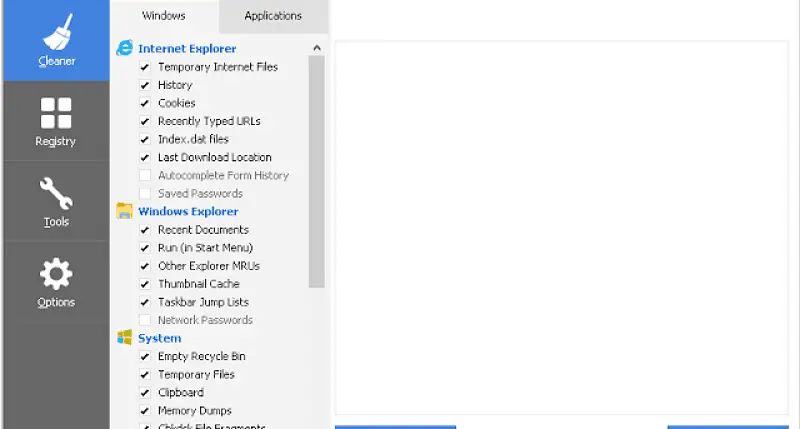Switch to the Applications tab
The image size is (800, 429).
pos(273,16)
